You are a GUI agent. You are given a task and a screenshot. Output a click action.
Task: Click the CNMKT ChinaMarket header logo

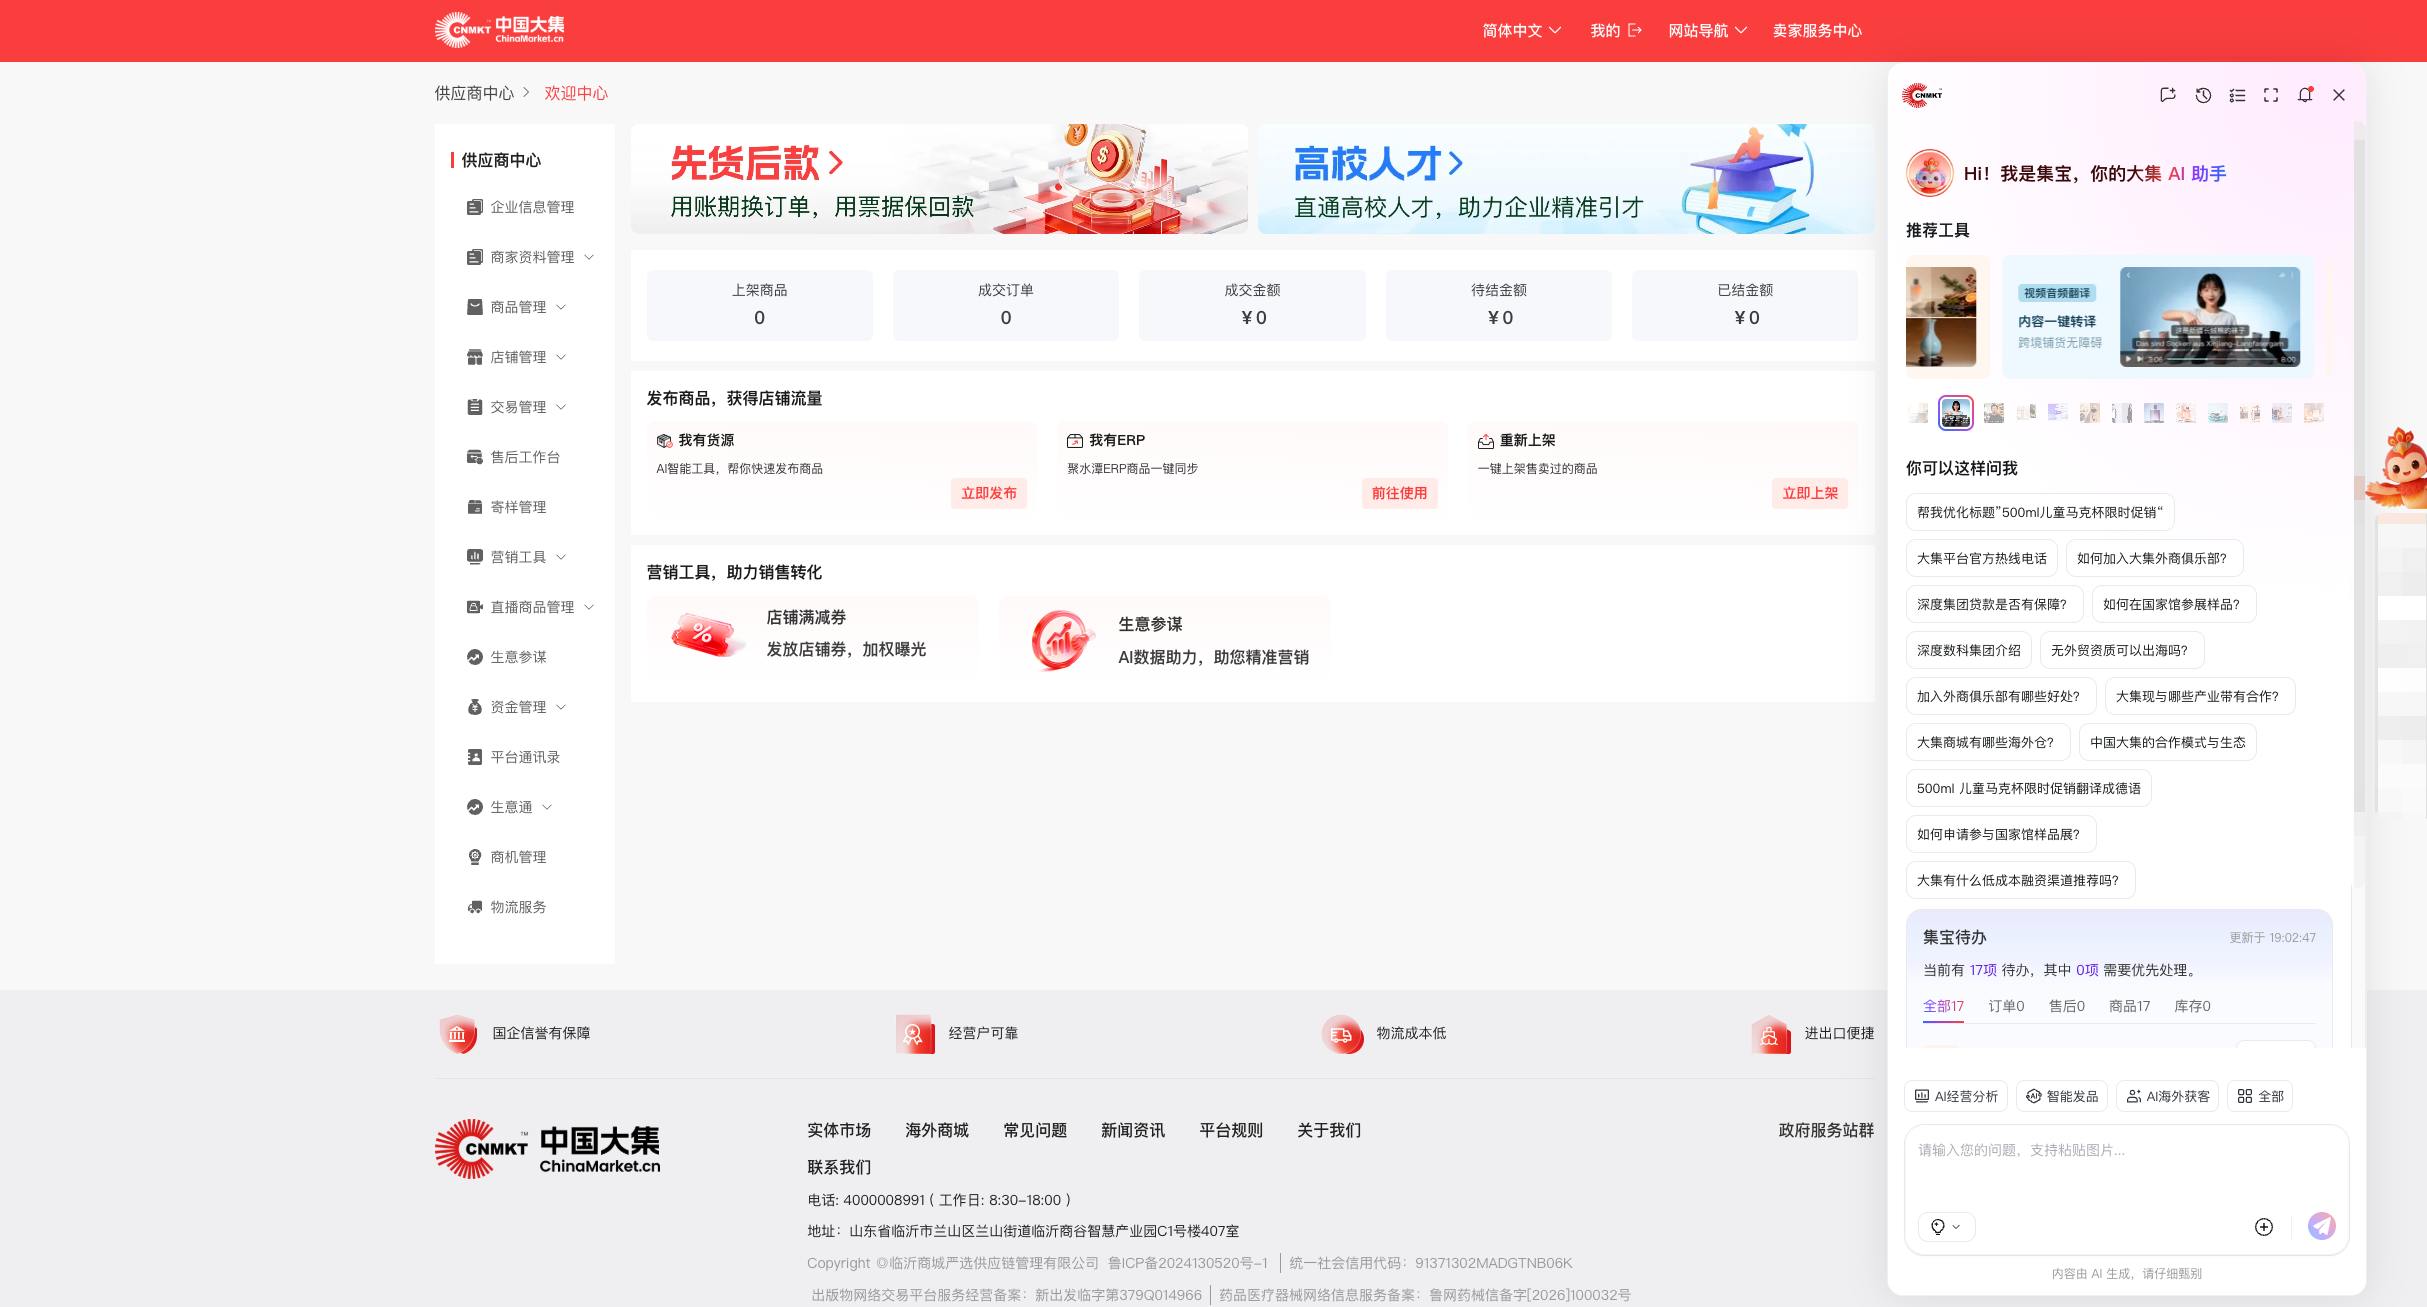[499, 30]
